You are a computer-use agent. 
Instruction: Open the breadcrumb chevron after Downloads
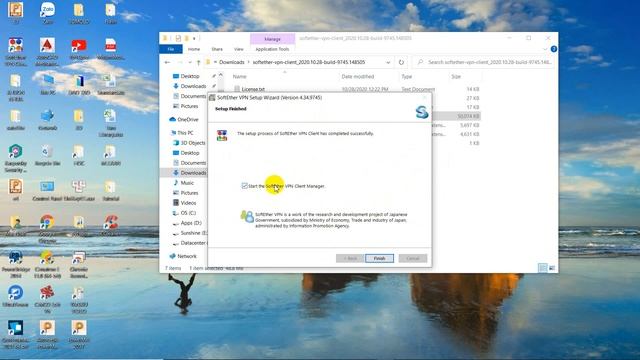click(249, 62)
